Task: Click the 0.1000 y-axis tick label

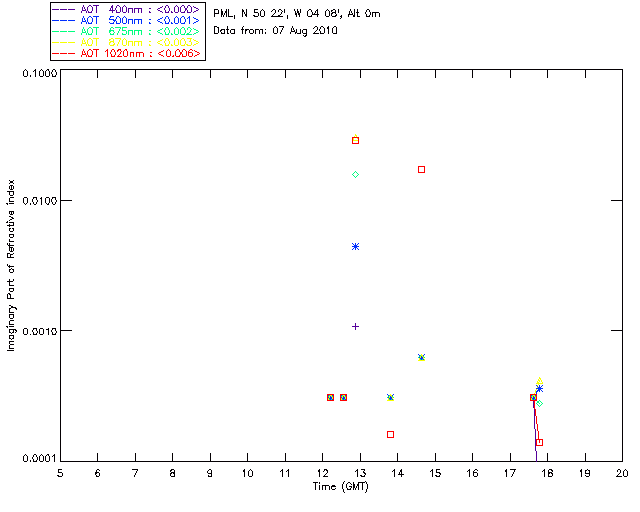Action: coord(40,73)
